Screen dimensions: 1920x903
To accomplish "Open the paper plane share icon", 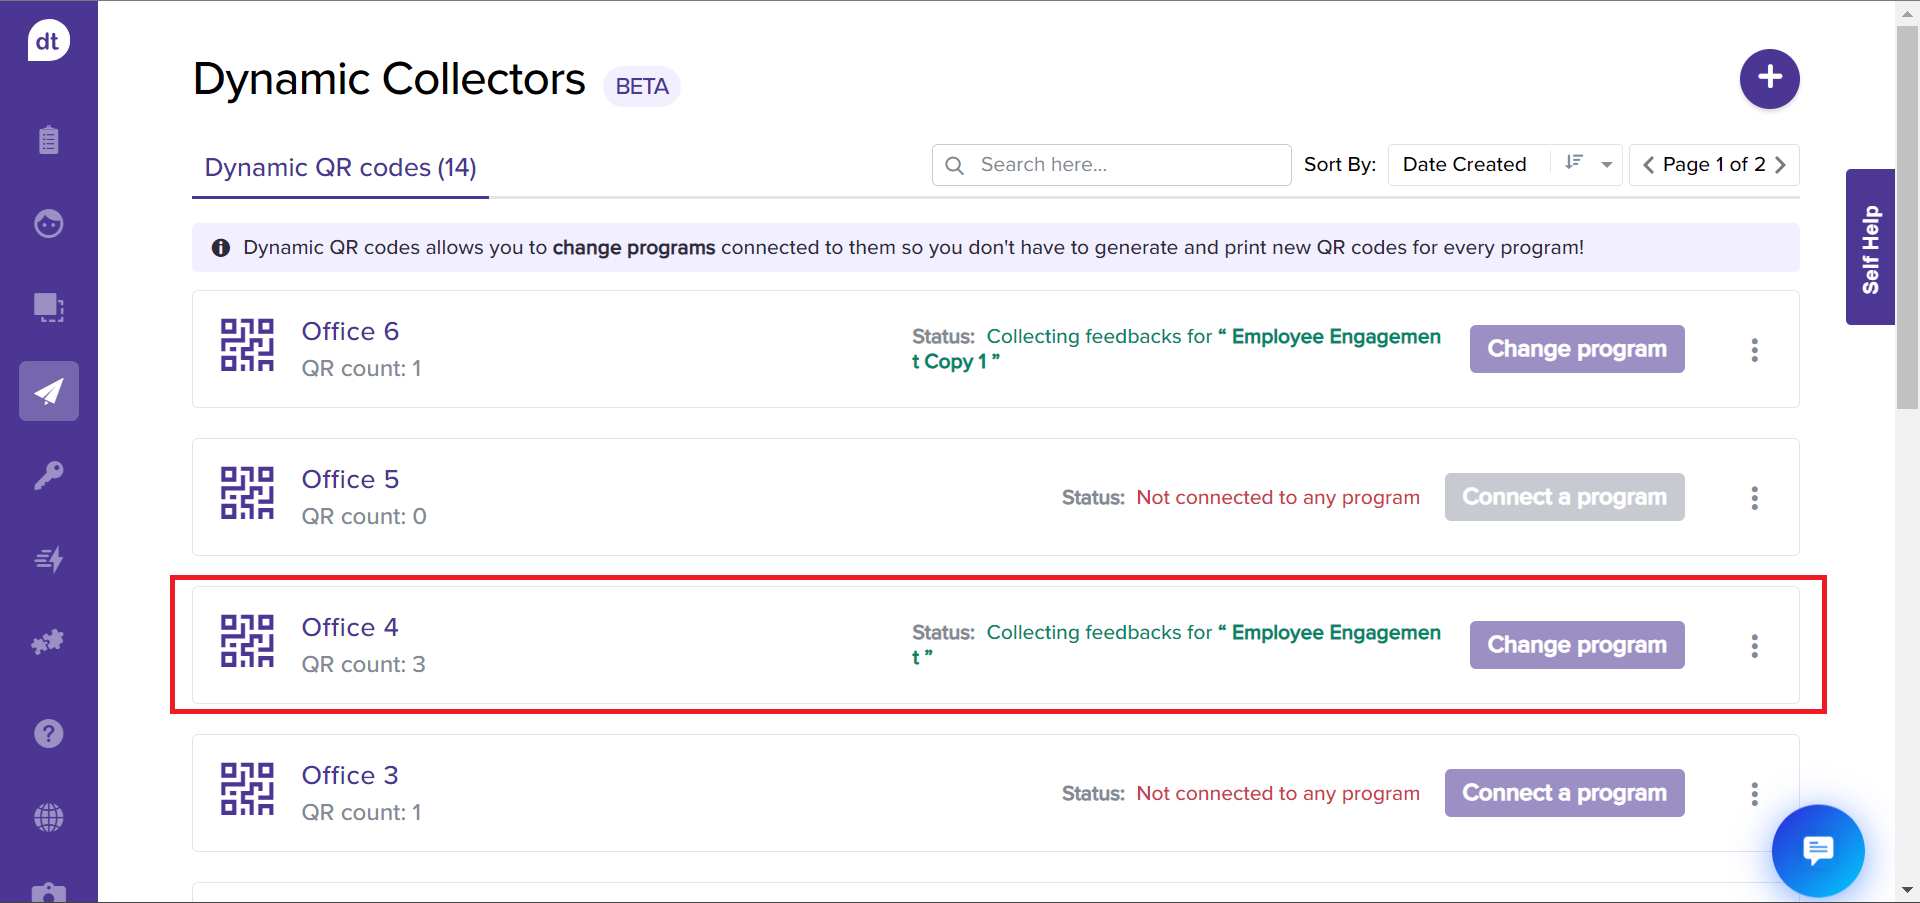I will (48, 391).
